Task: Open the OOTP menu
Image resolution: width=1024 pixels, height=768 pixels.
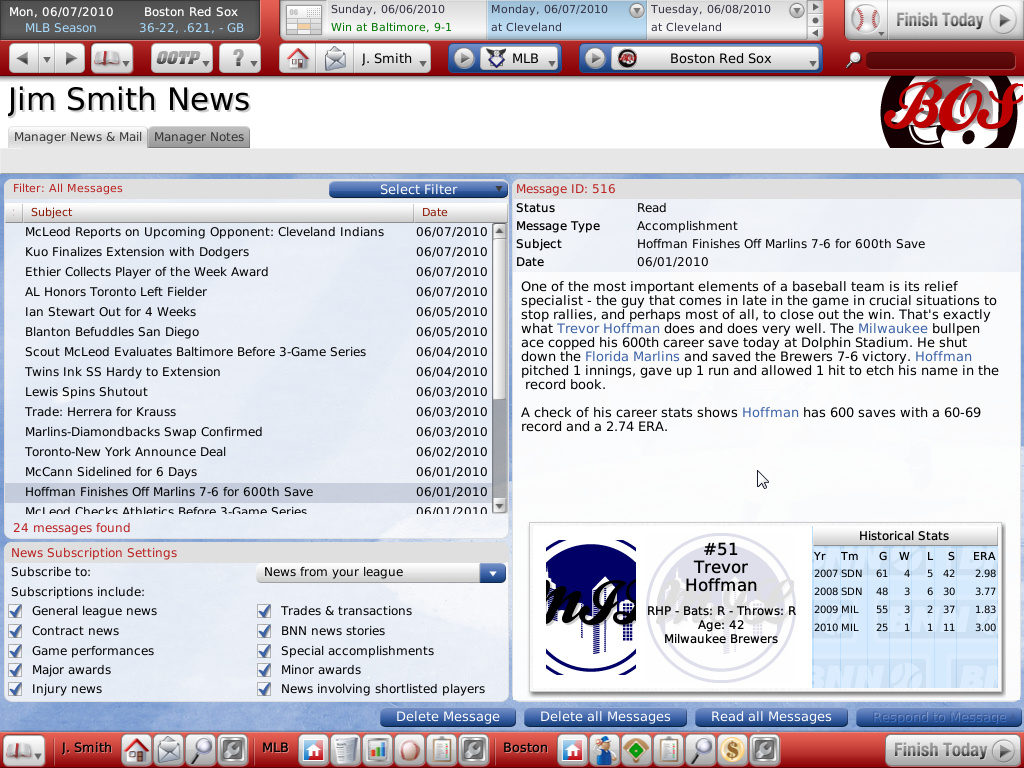Action: [182, 59]
